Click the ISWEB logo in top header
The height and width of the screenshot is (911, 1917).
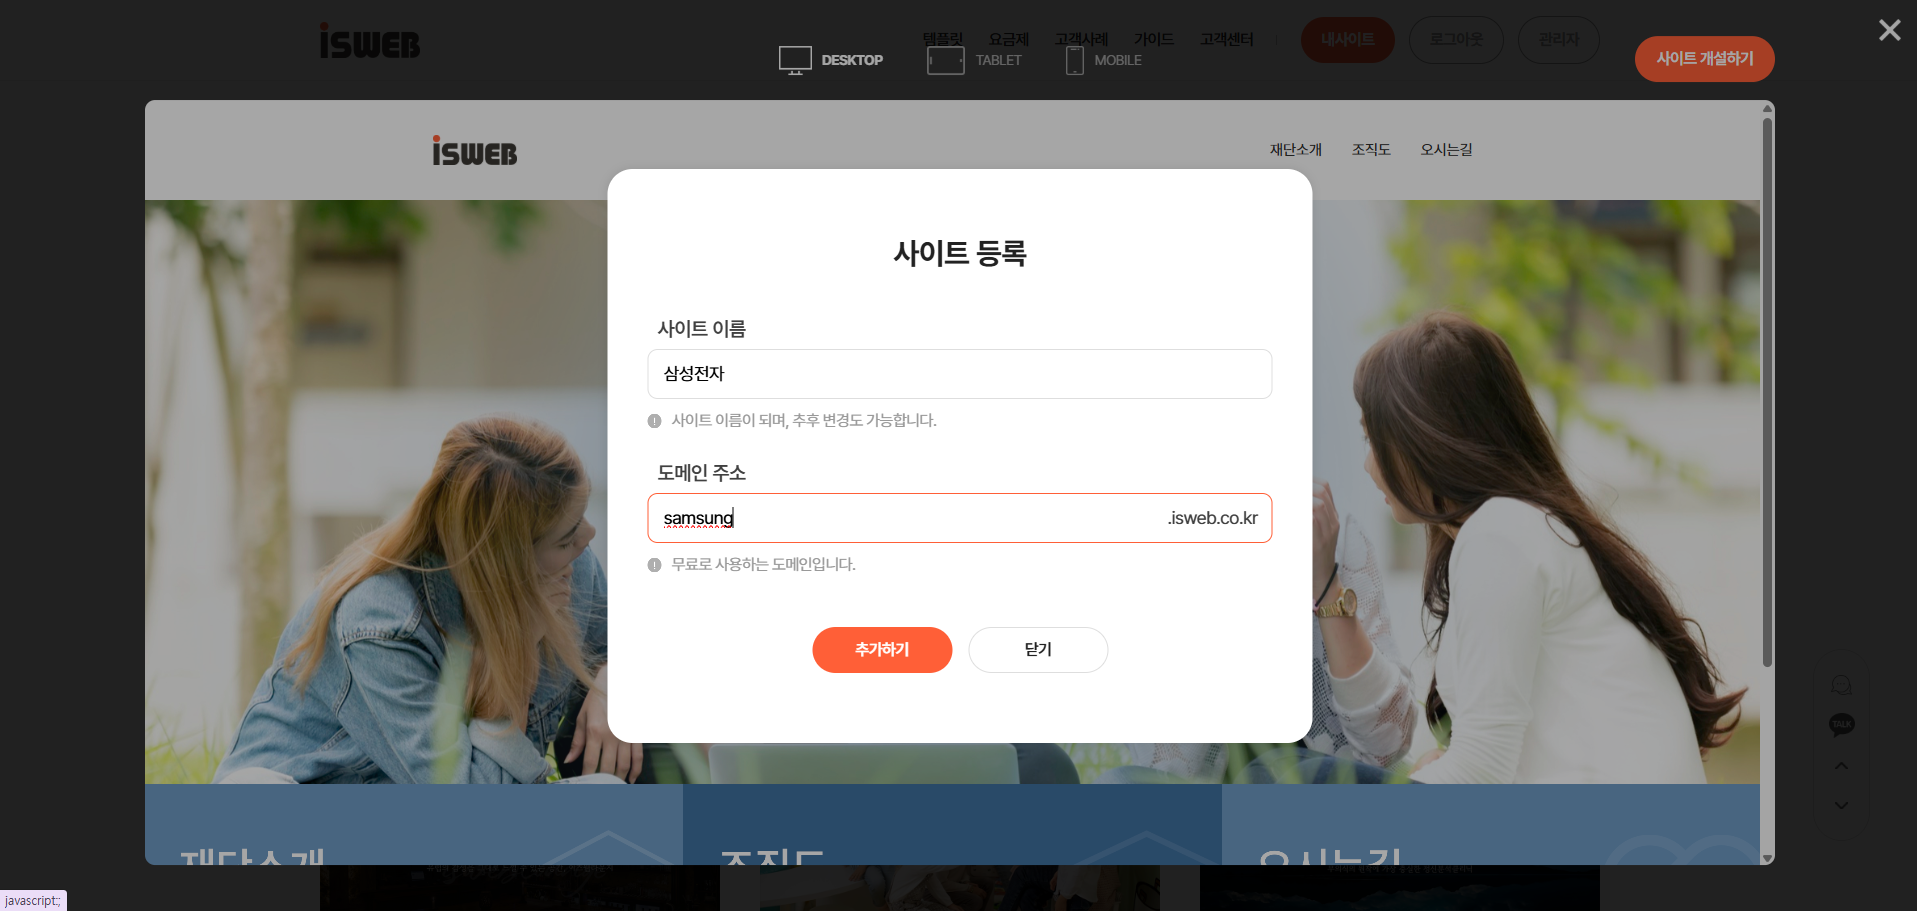[x=370, y=41]
